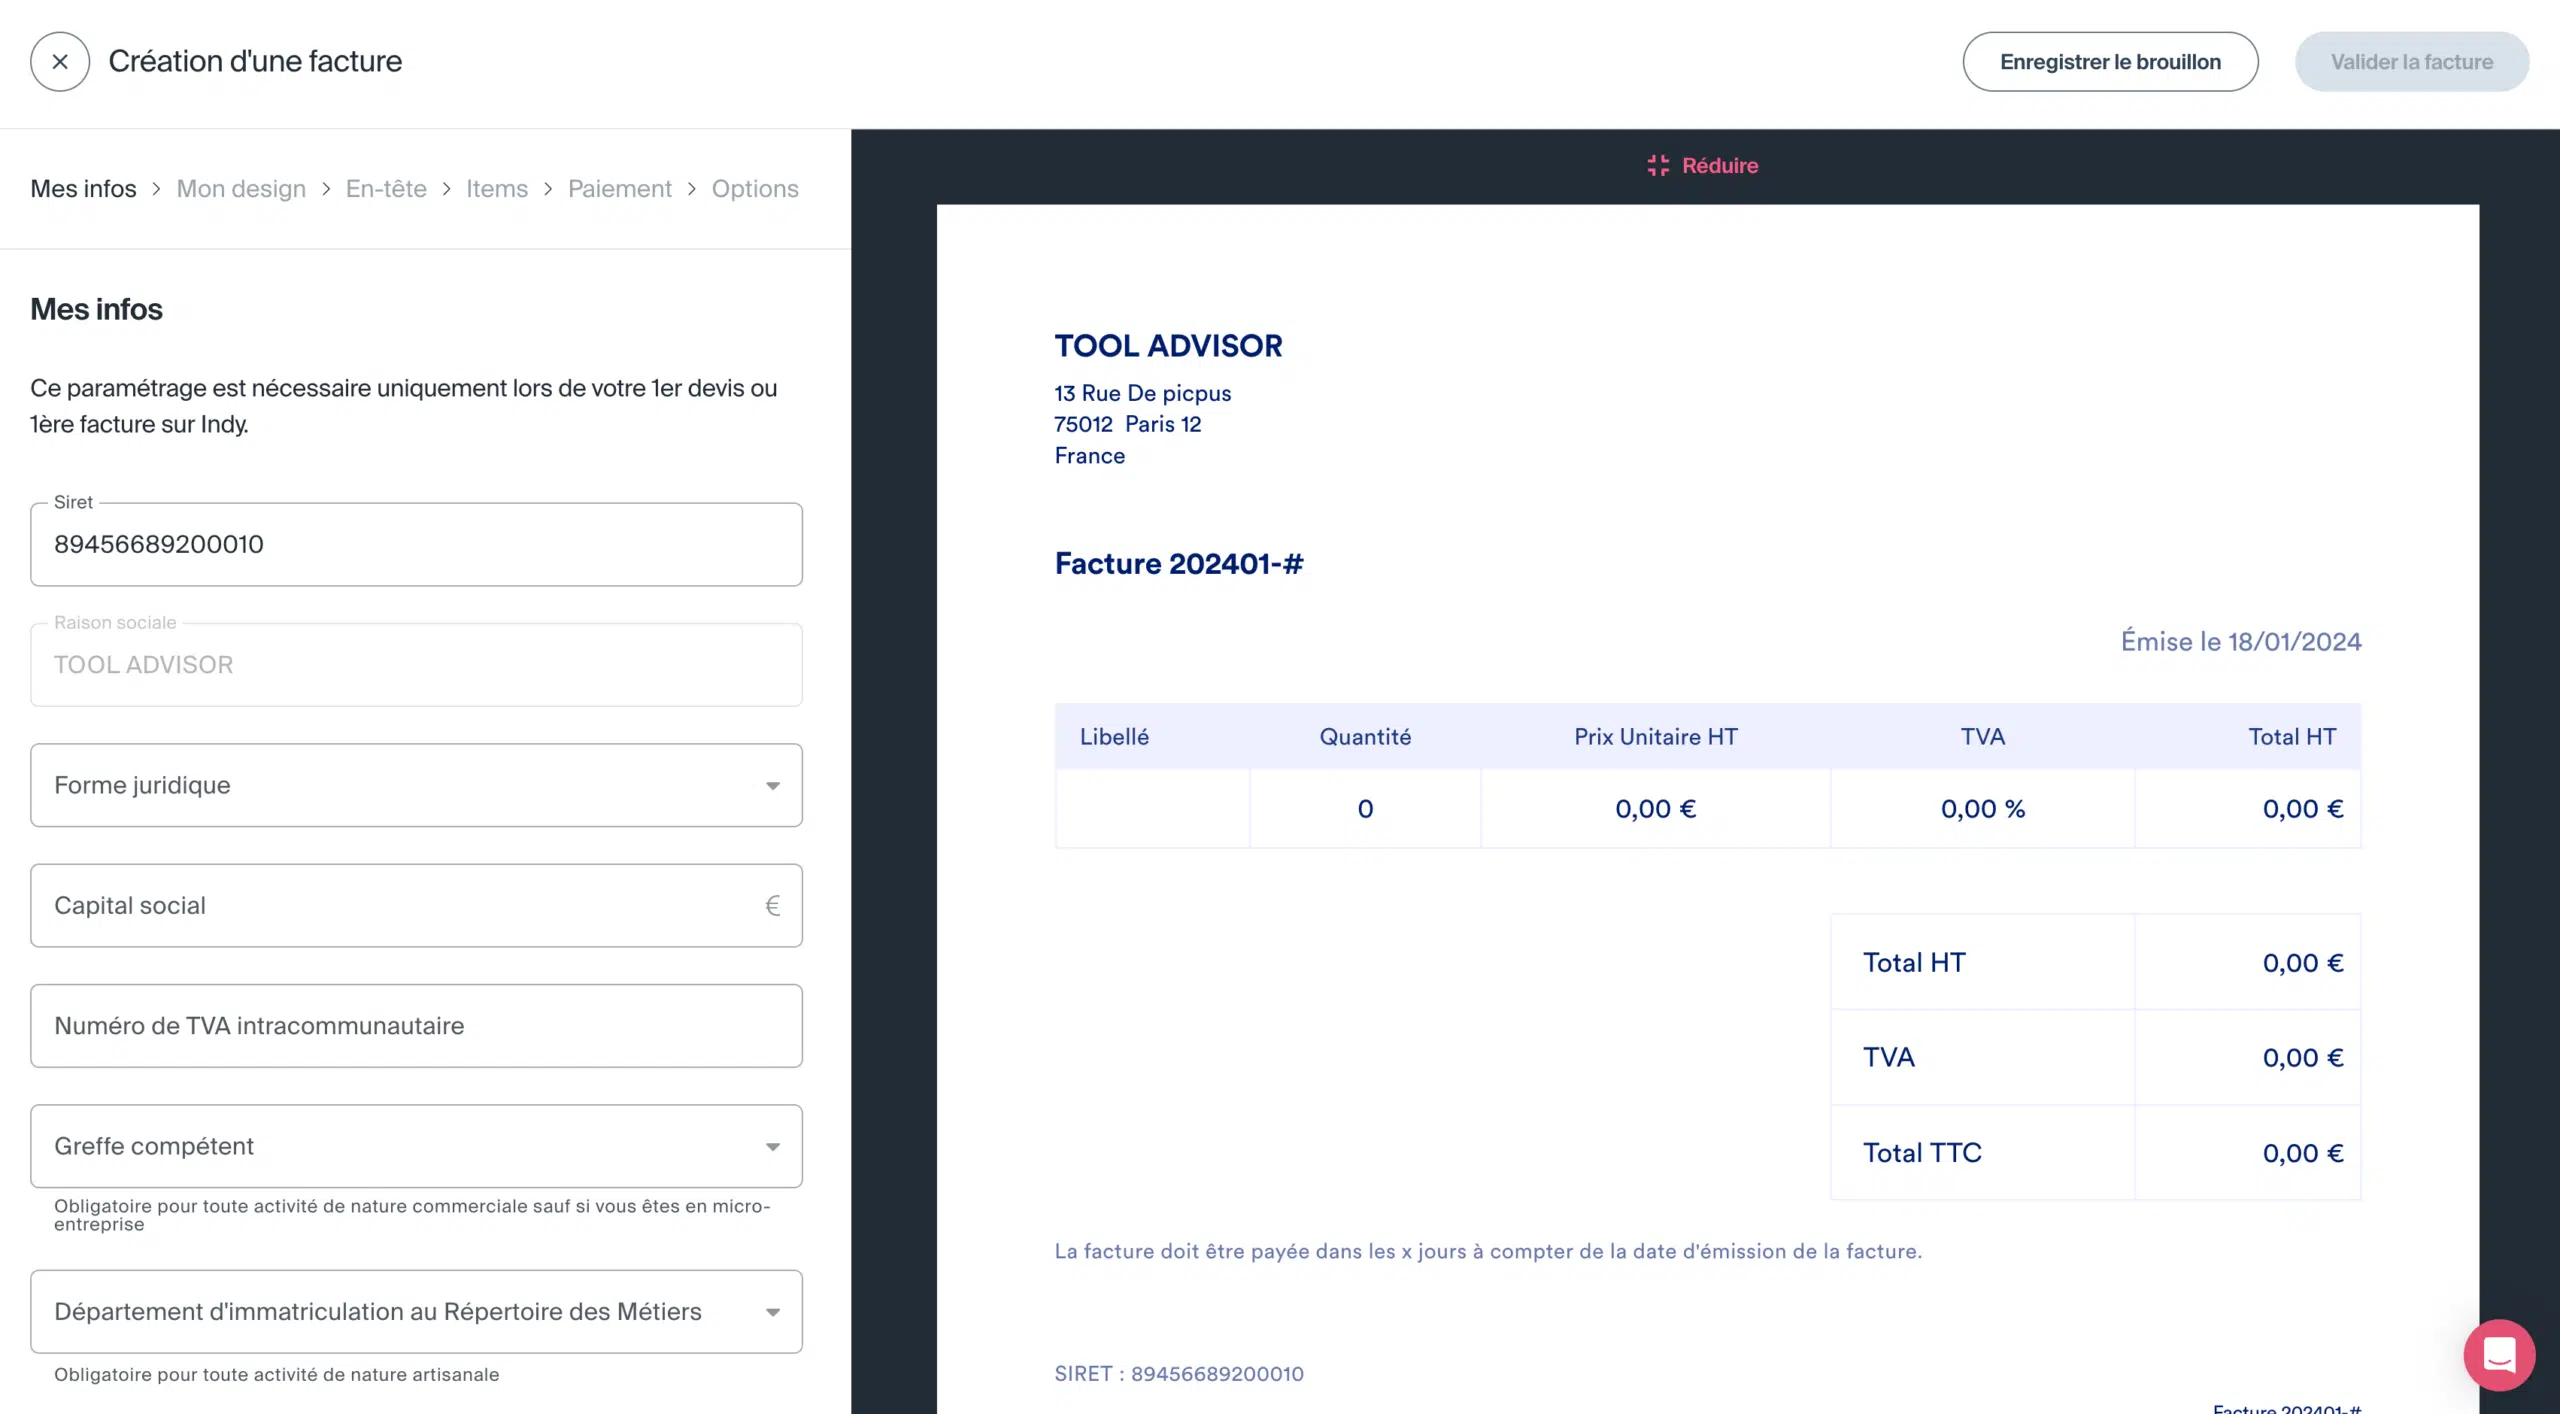Open the Greffe compétent dropdown arrow
Image resolution: width=2560 pixels, height=1414 pixels.
click(772, 1147)
